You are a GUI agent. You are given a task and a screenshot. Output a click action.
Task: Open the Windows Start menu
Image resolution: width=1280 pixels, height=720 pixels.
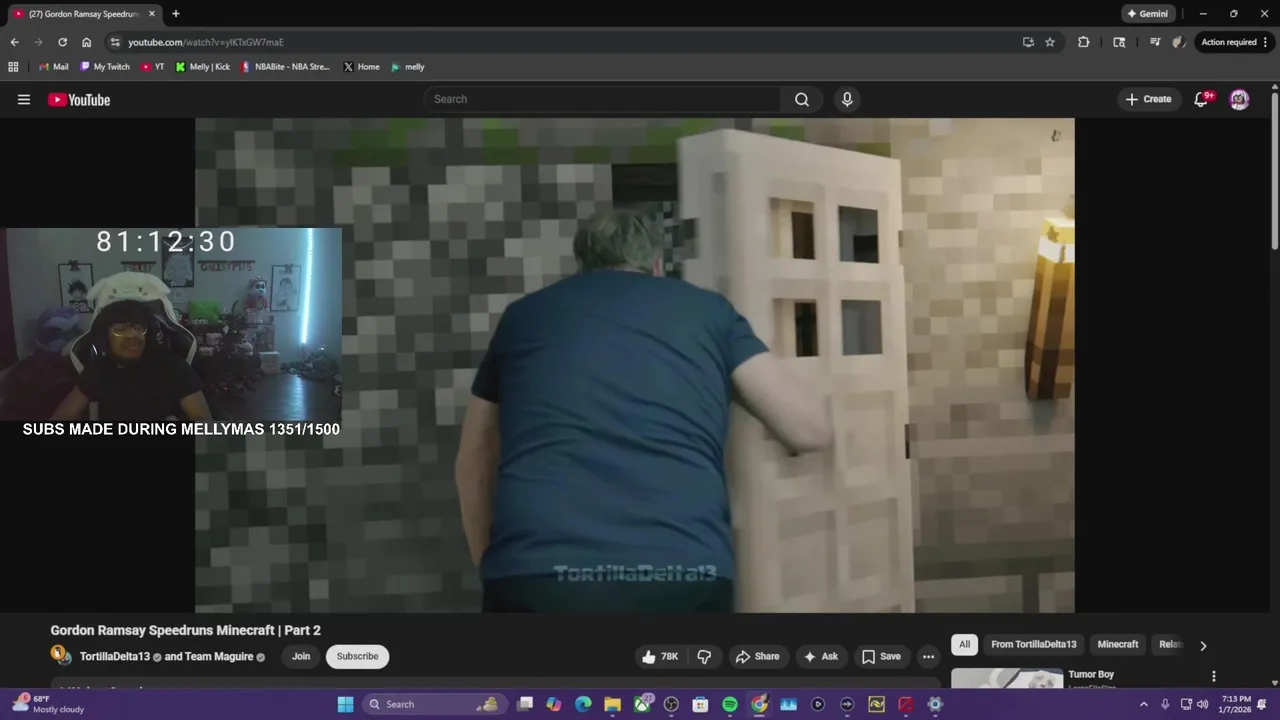point(345,704)
